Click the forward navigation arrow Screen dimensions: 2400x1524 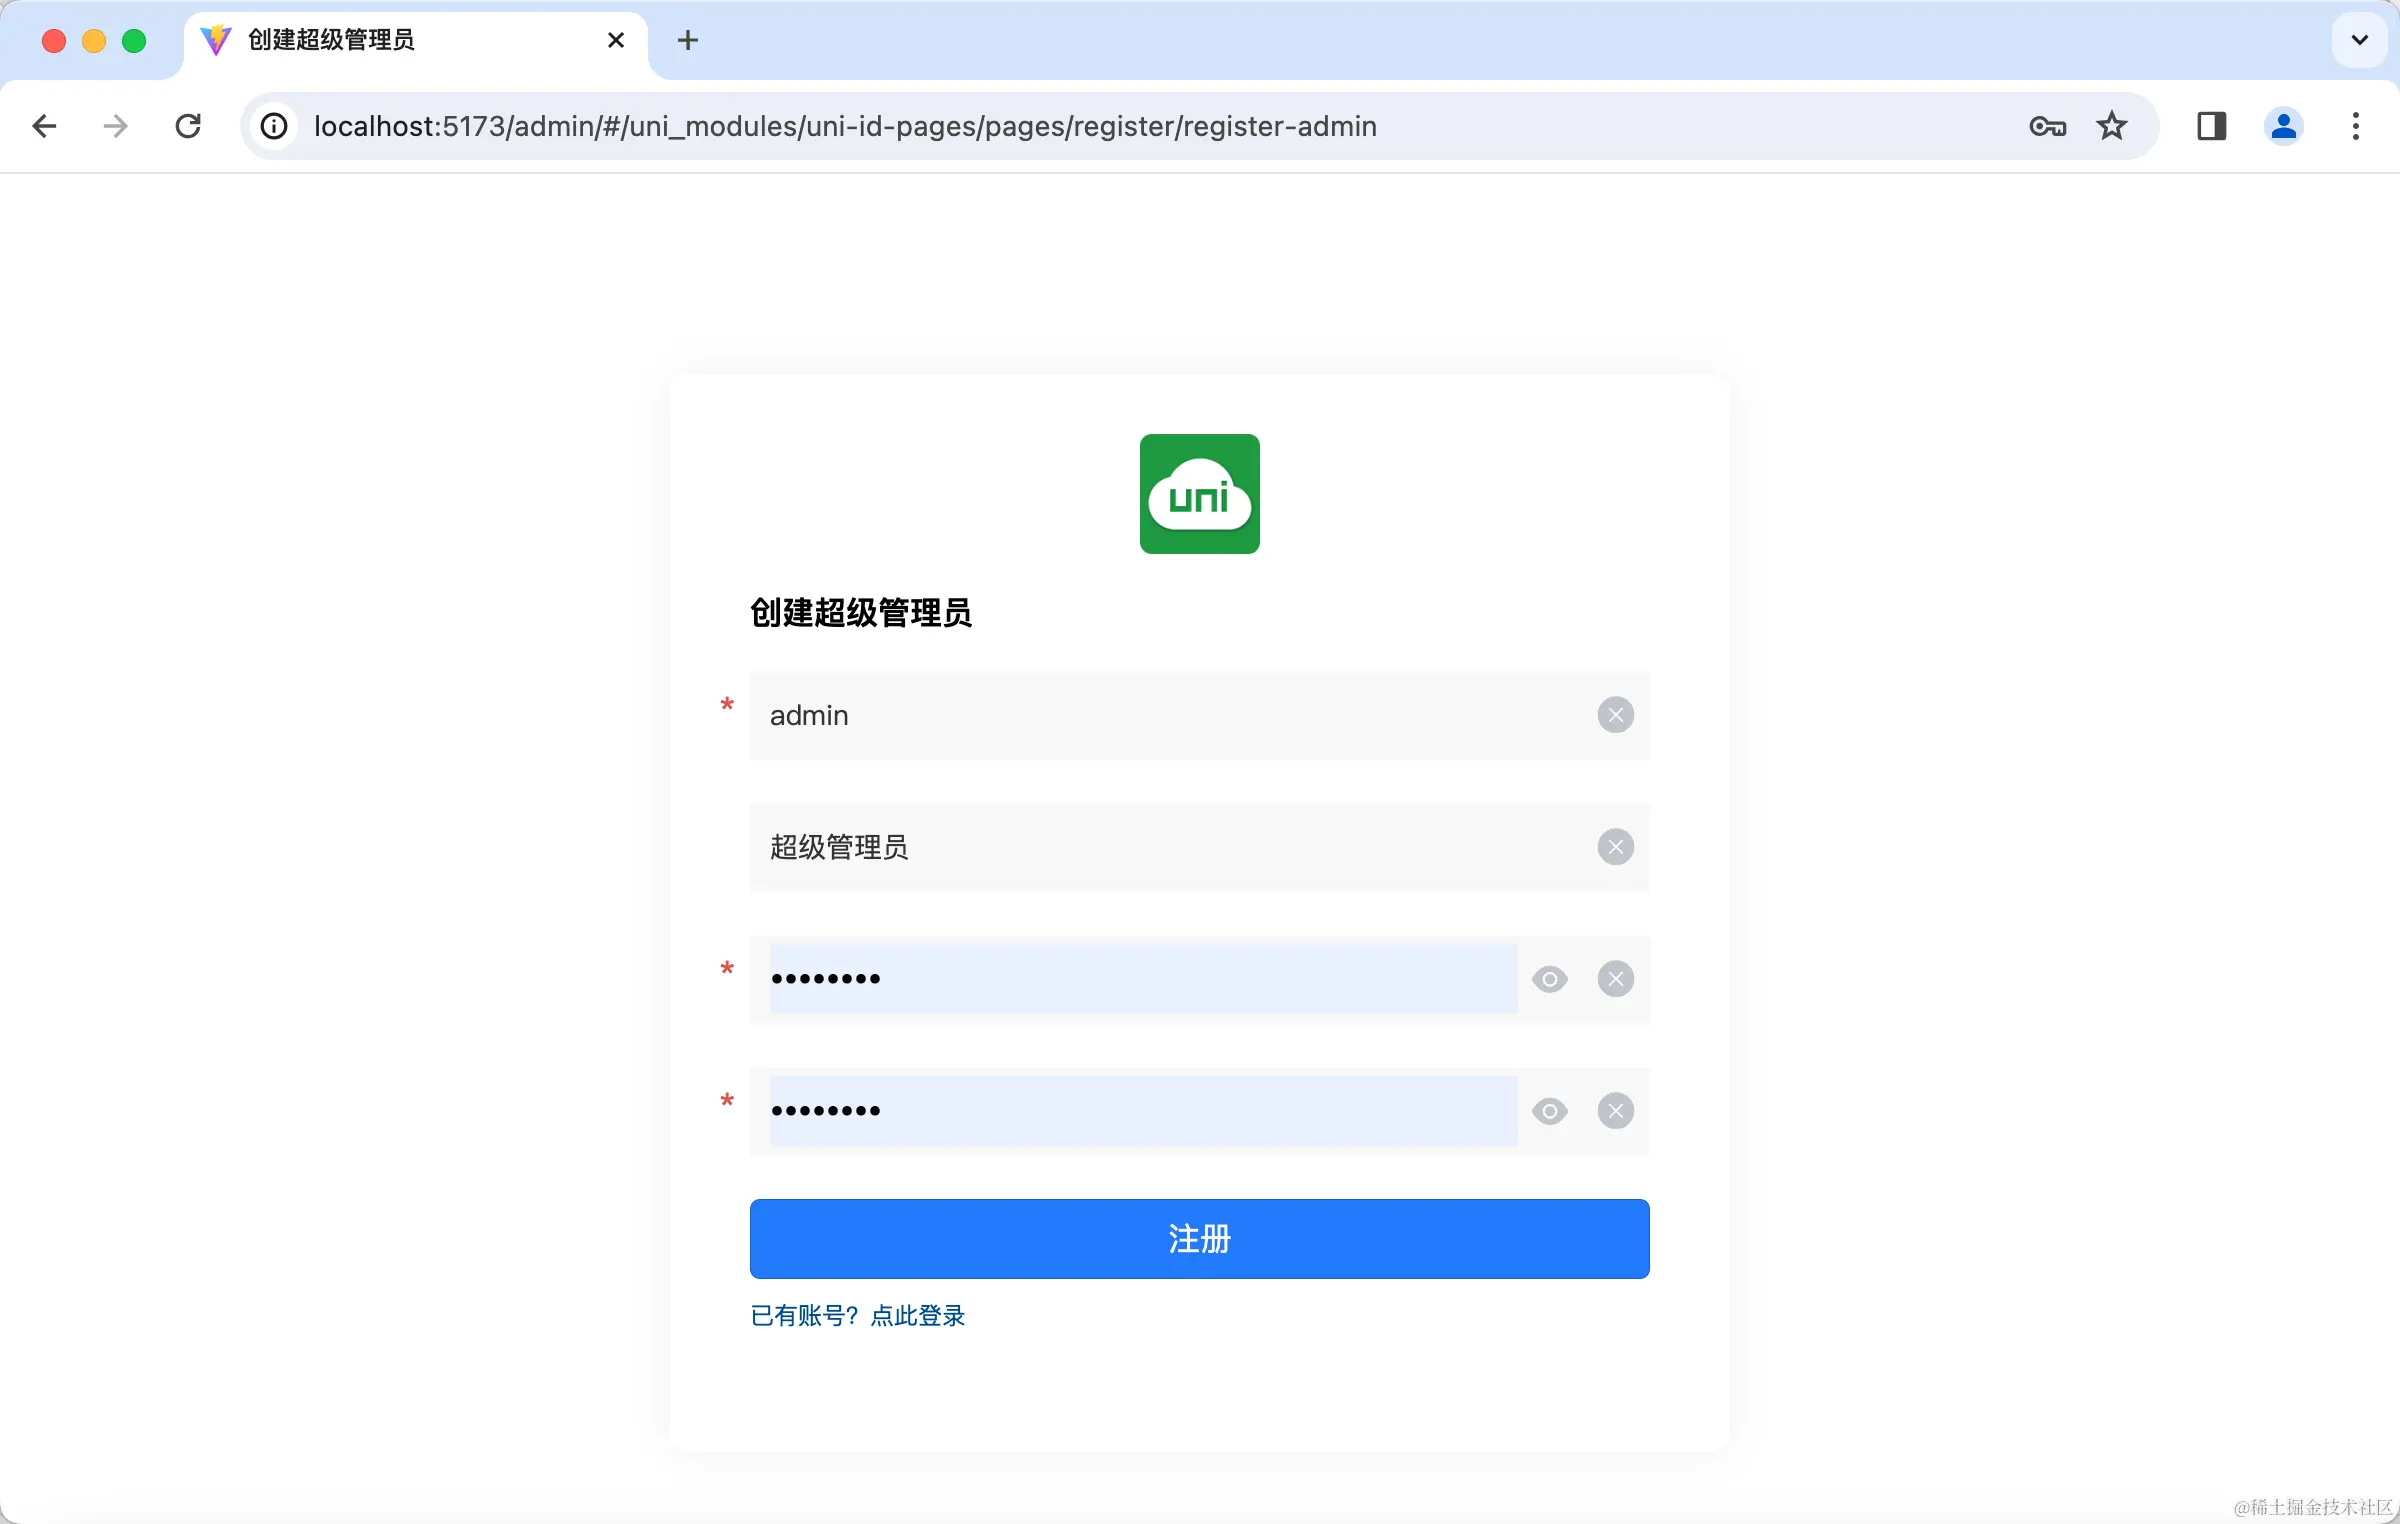tap(114, 126)
